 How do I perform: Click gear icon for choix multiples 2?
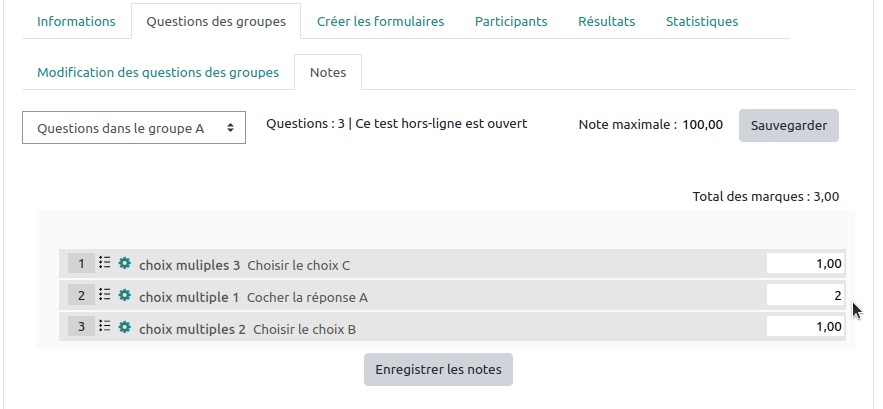[x=125, y=327]
